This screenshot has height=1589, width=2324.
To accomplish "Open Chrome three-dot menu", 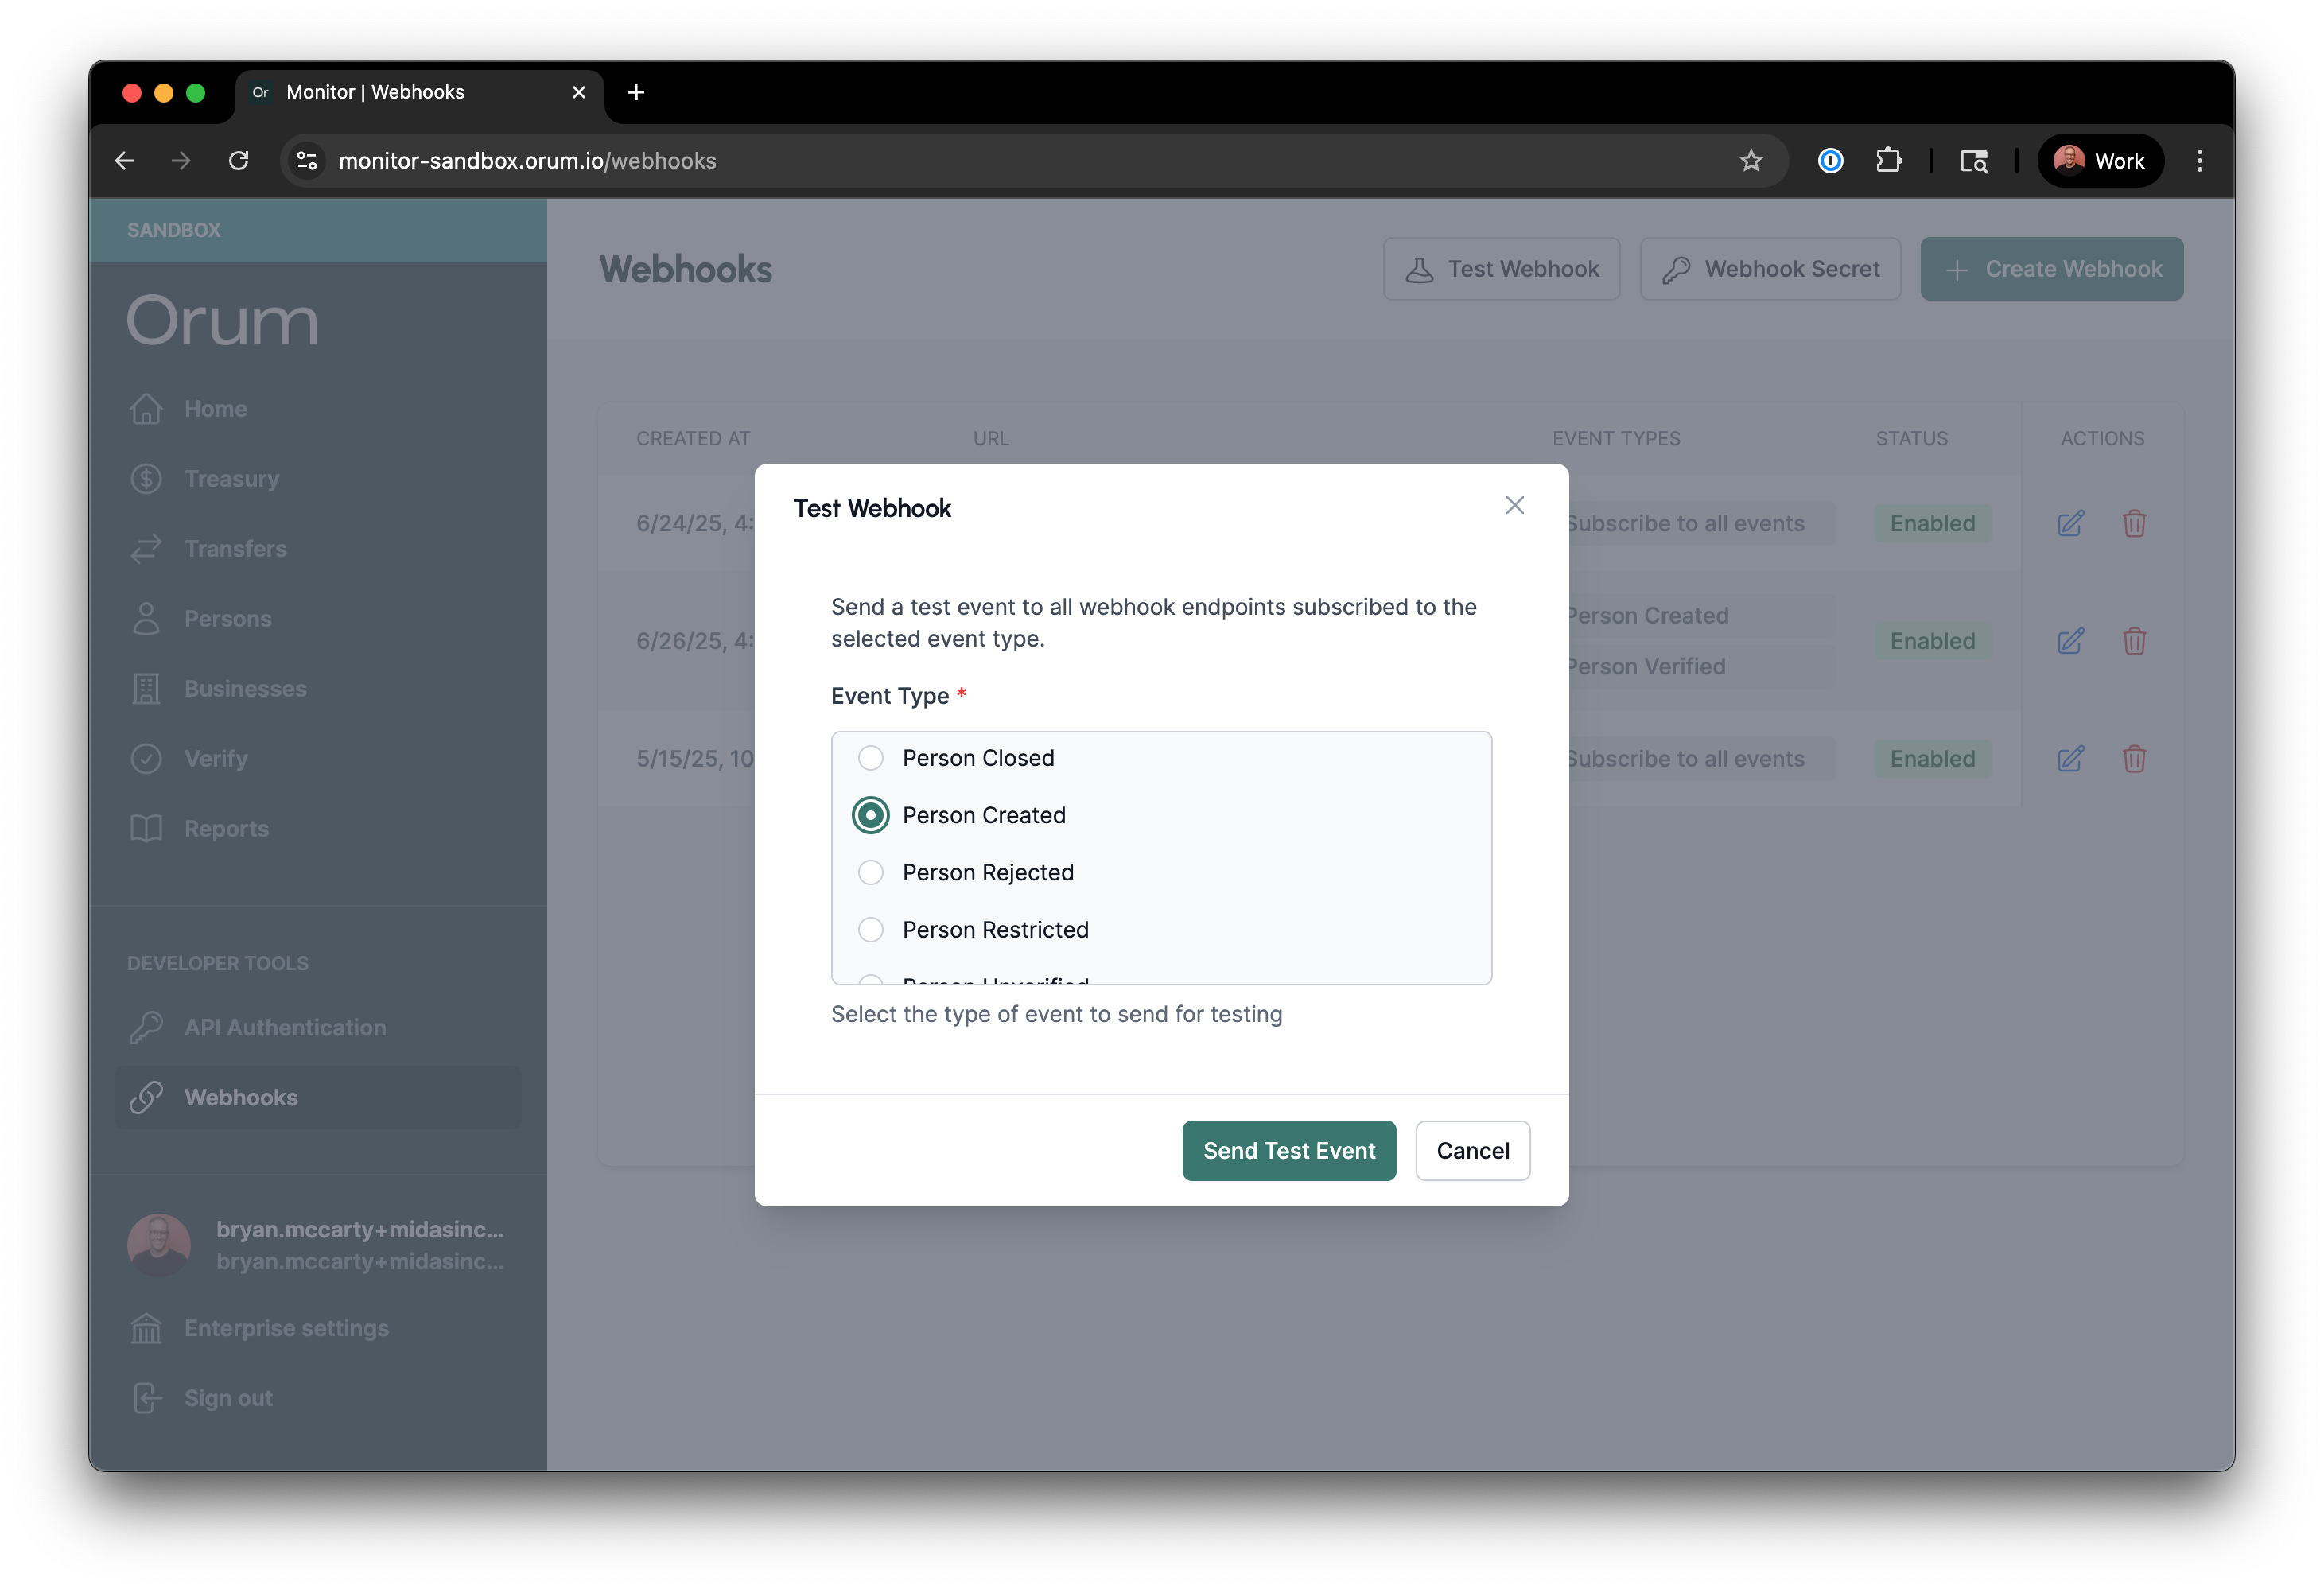I will coord(2199,161).
